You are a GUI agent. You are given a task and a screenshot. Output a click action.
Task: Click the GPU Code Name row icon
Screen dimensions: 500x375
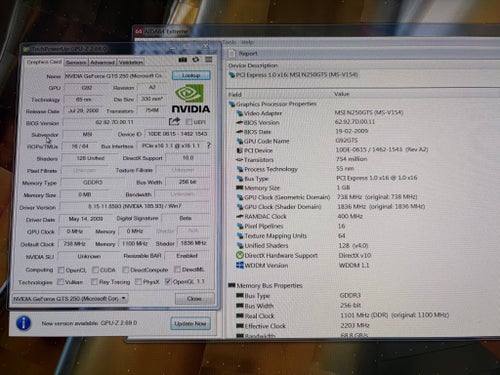(x=239, y=141)
